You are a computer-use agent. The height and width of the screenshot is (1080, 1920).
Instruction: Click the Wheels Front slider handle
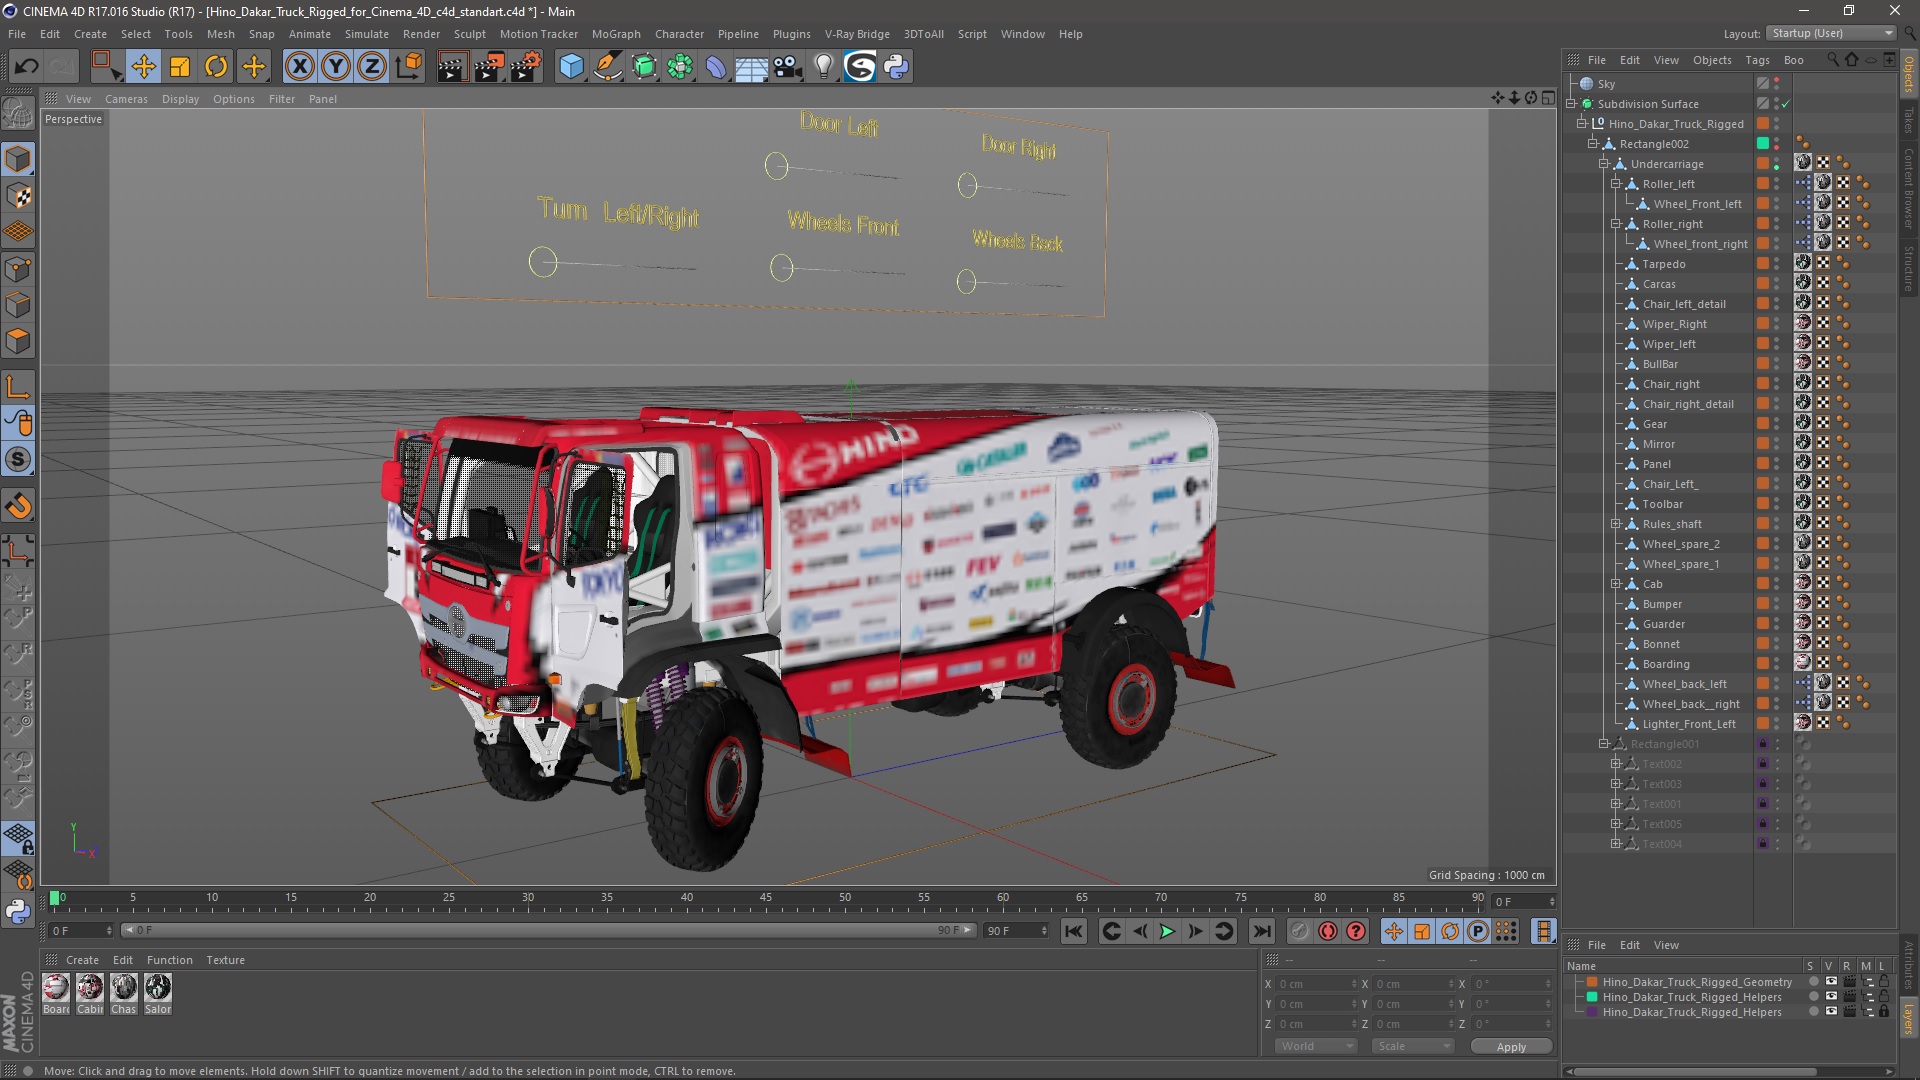click(782, 268)
